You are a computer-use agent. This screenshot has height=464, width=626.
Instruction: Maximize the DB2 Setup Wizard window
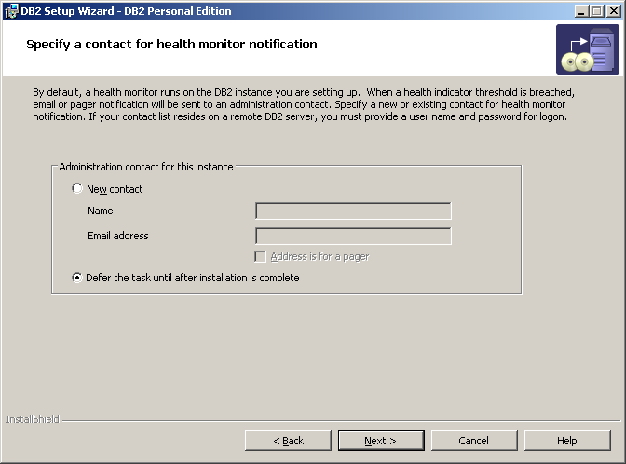pos(597,11)
